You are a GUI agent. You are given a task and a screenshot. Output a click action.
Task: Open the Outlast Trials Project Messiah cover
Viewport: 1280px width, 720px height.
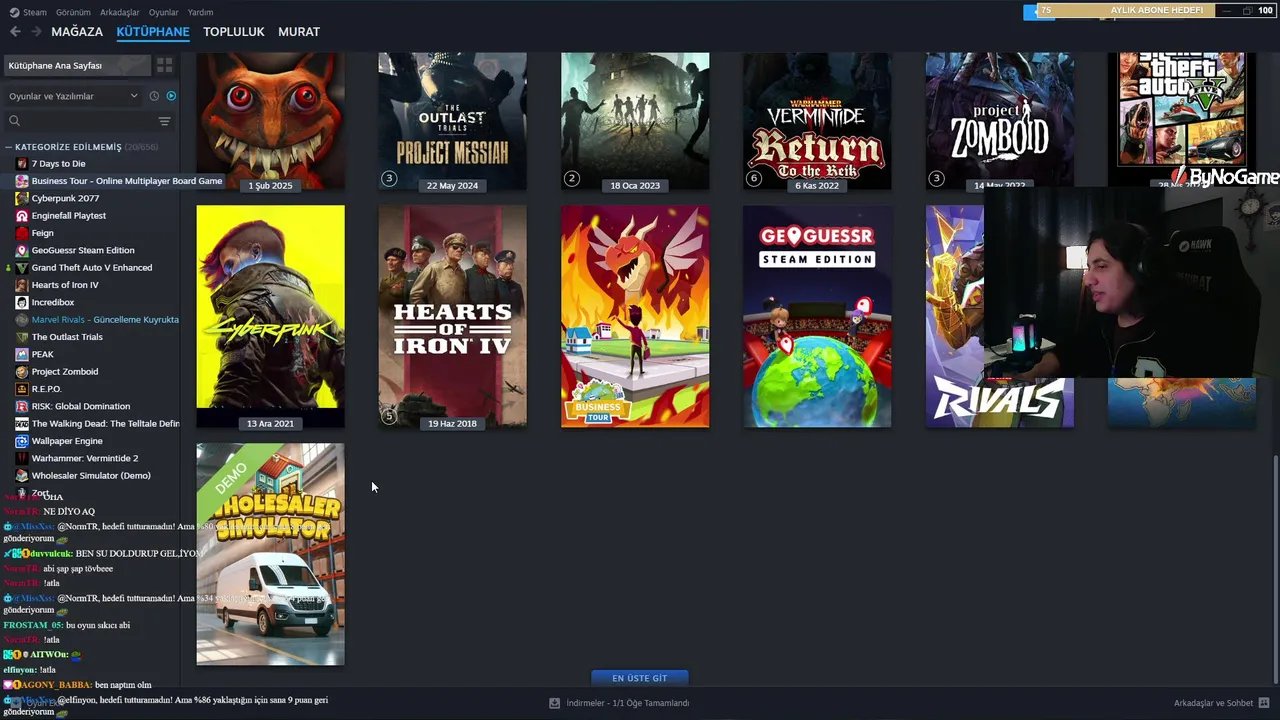452,121
